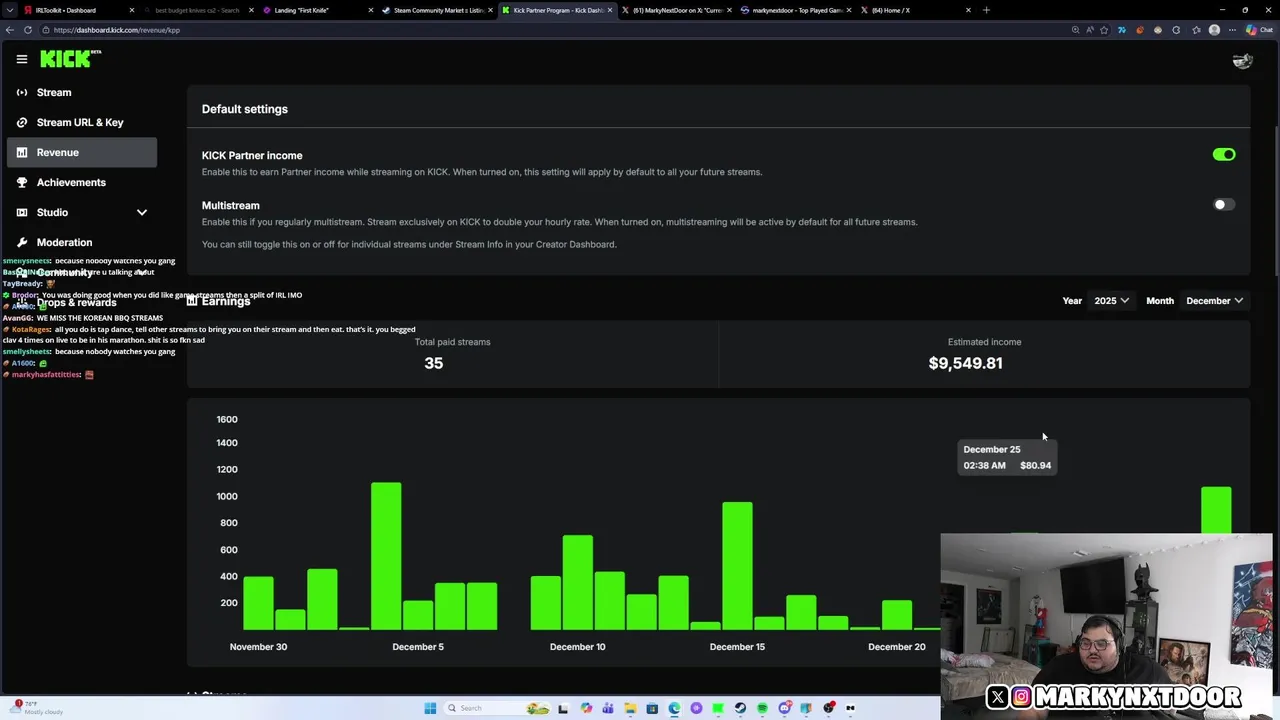The width and height of the screenshot is (1280, 720).
Task: Open the Windows Start menu
Action: 430,708
